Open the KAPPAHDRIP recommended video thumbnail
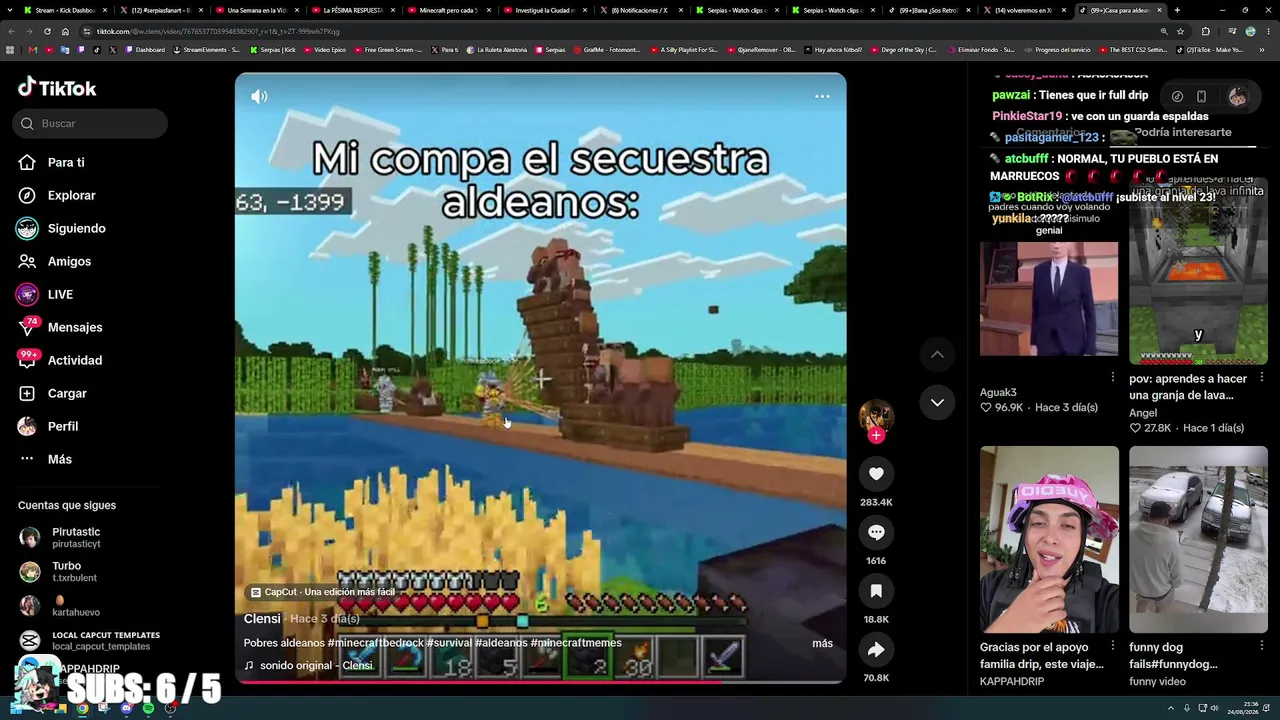Screen dimensions: 1280x720 pyautogui.click(x=1049, y=540)
